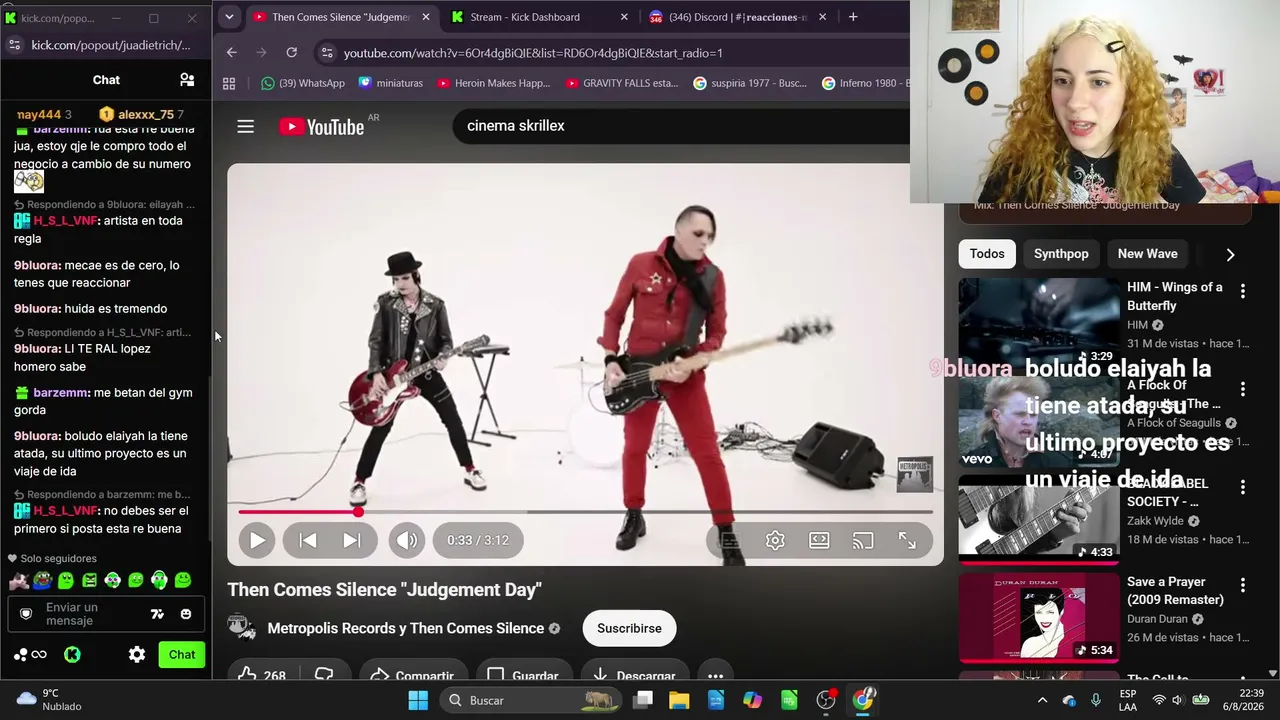Viewport: 1280px width, 720px height.
Task: Open the tab search dropdown arrow
Action: pyautogui.click(x=229, y=17)
